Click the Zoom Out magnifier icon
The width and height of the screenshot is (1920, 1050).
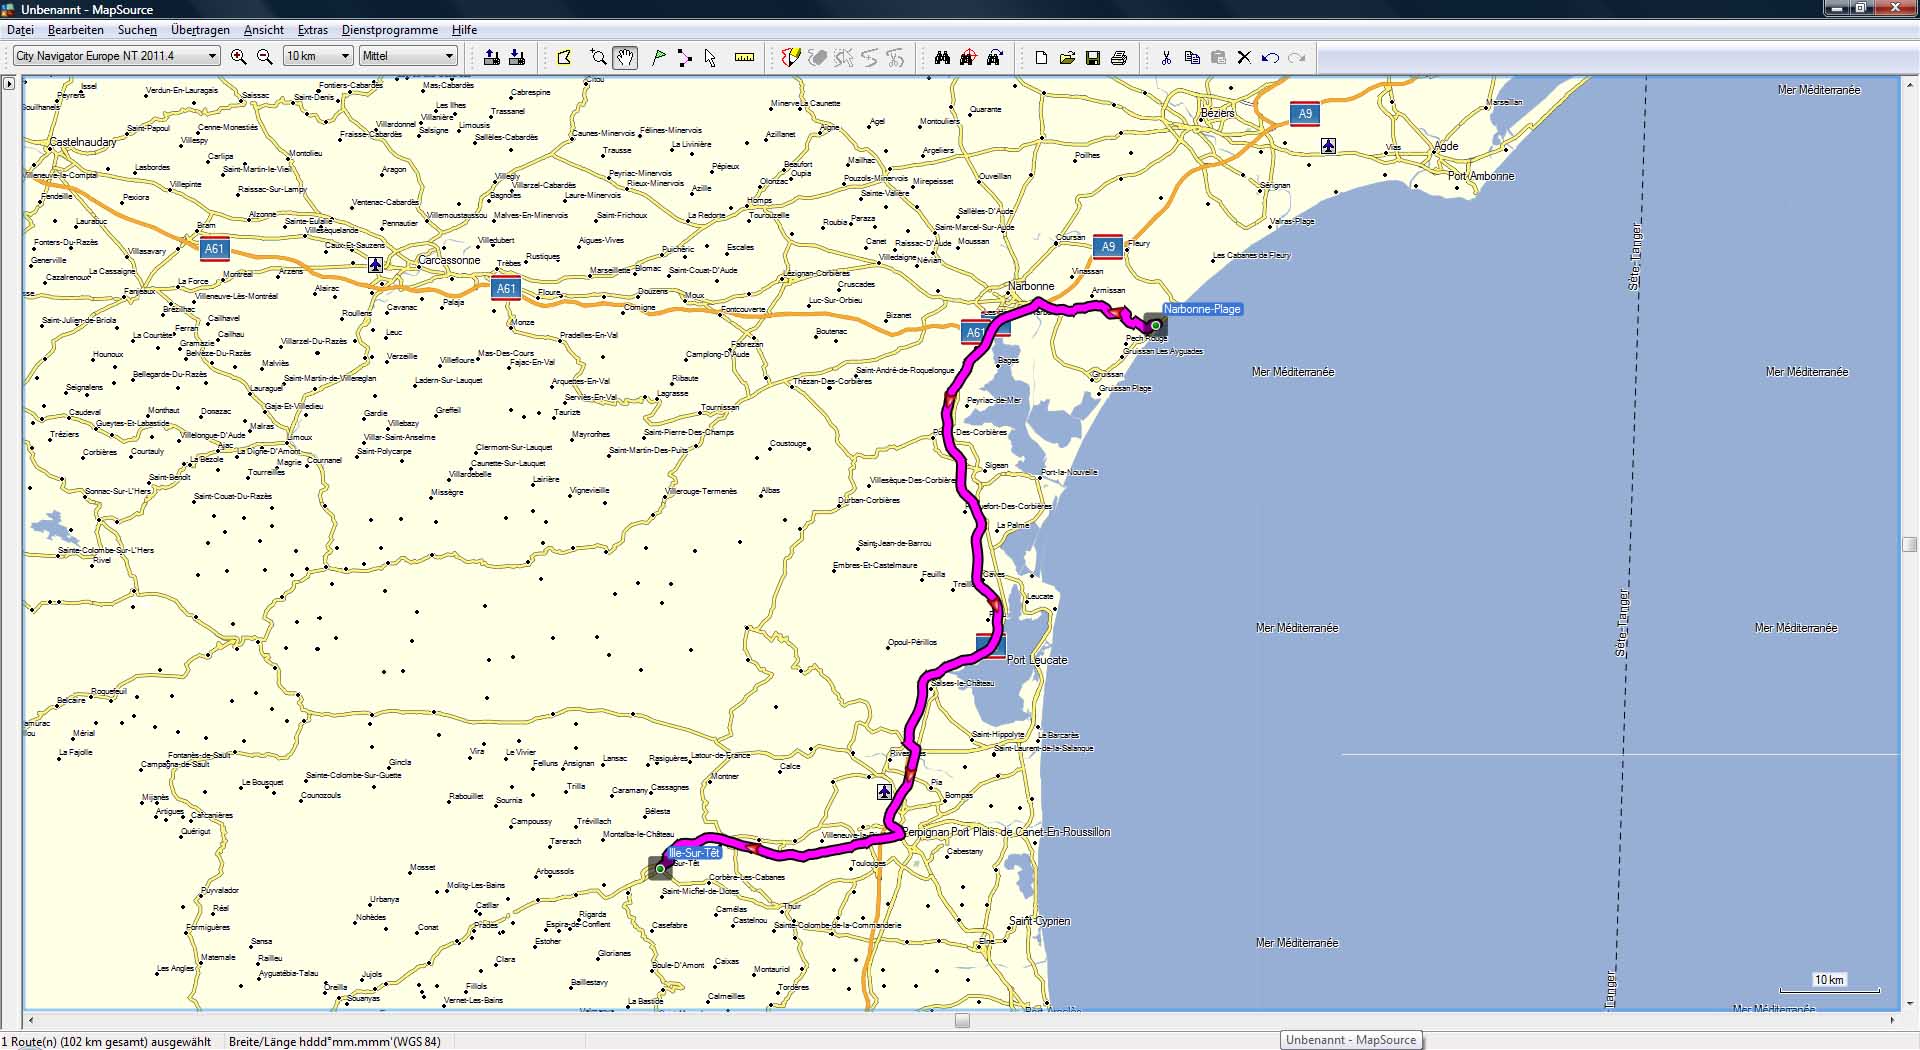click(x=265, y=57)
